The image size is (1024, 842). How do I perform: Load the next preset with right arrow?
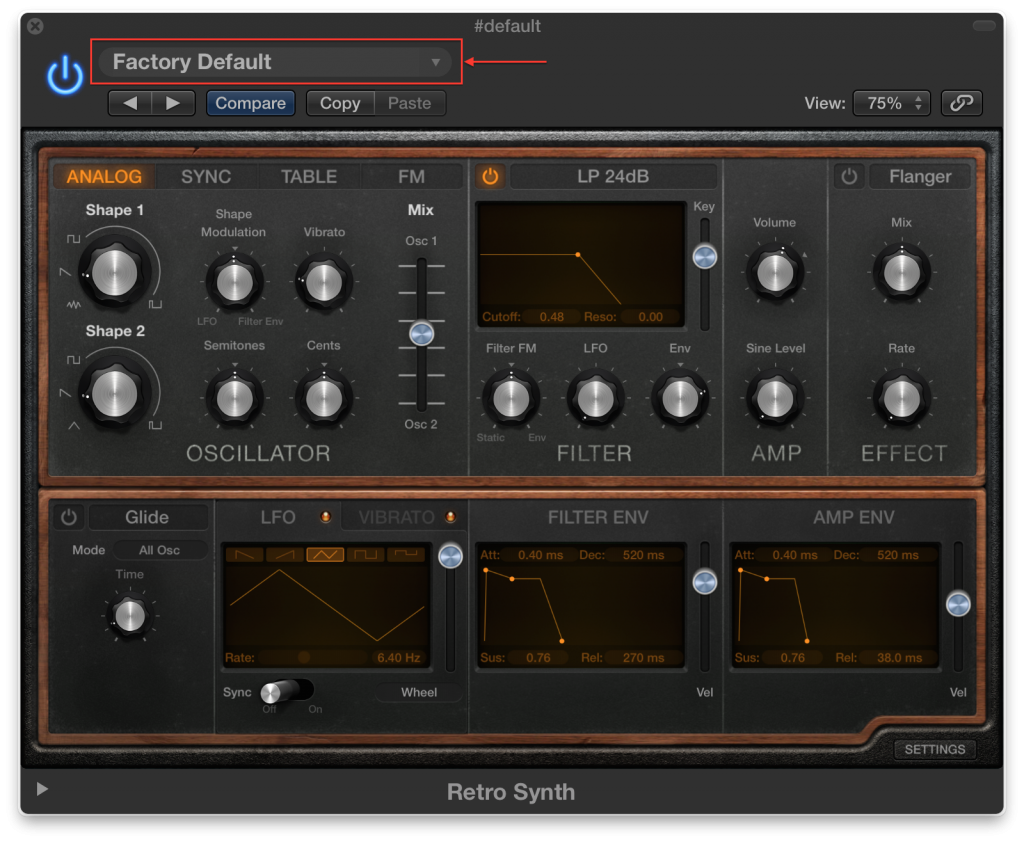(173, 103)
